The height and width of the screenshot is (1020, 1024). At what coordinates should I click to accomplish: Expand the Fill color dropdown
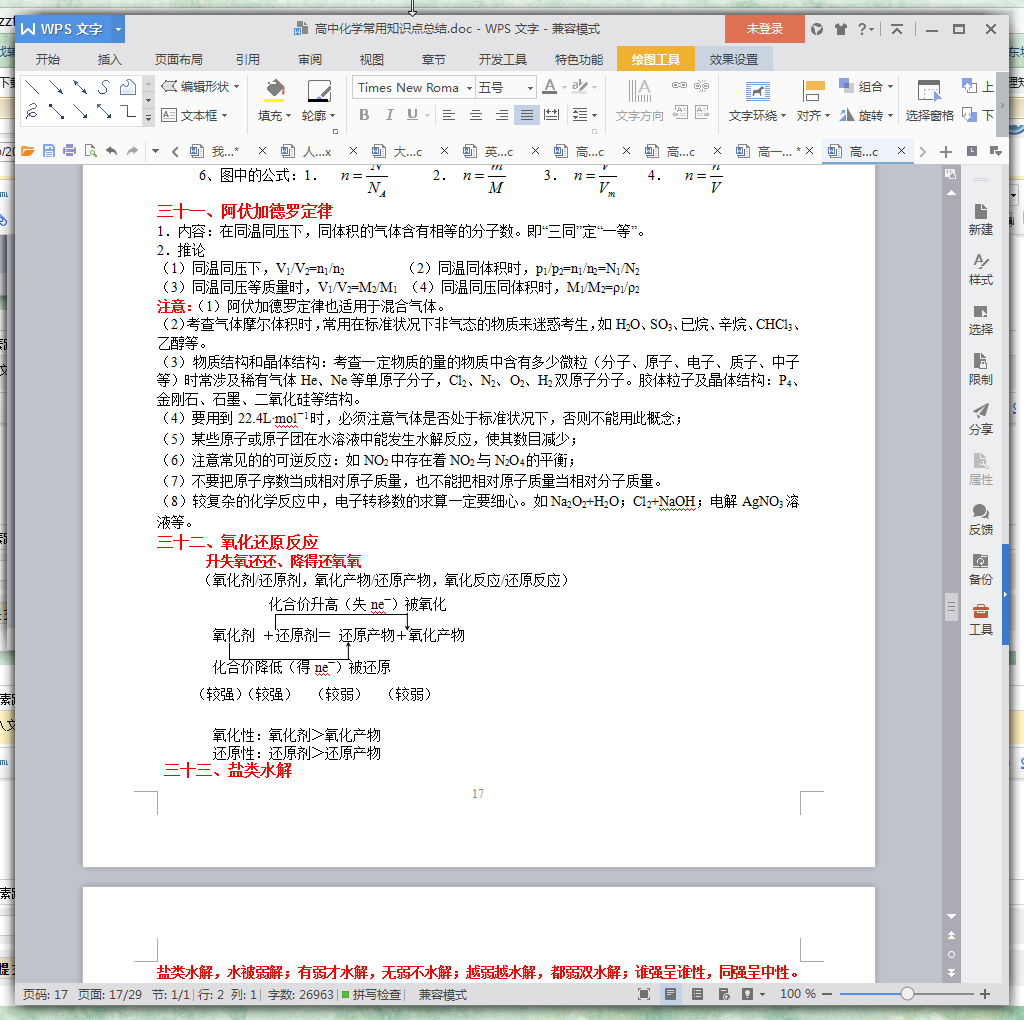[x=288, y=116]
